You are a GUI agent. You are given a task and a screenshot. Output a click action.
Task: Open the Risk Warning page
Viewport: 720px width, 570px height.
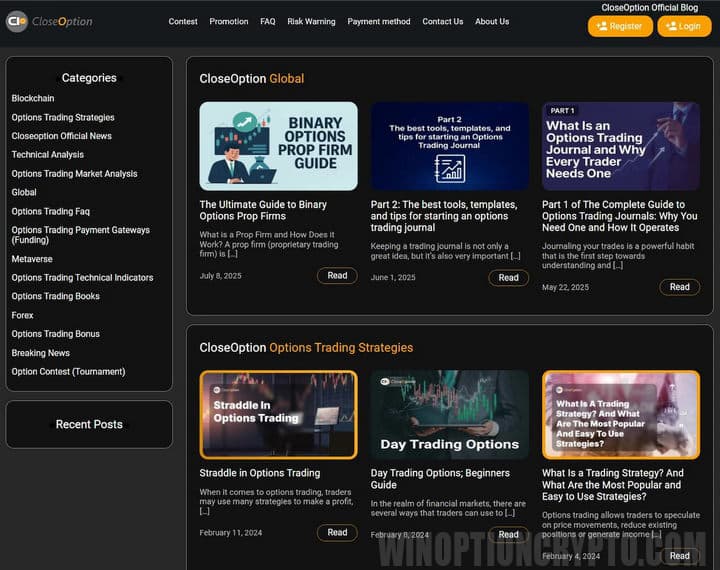[311, 22]
